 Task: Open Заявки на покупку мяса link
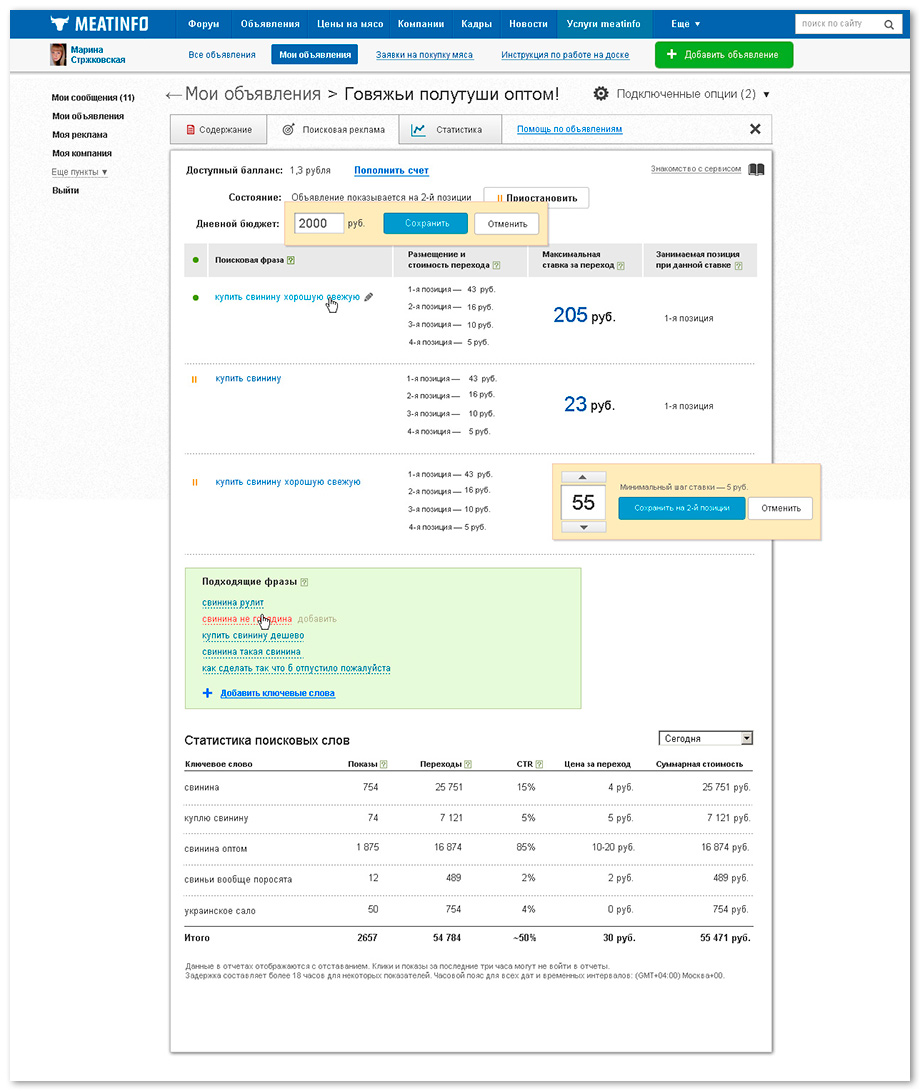tap(424, 55)
